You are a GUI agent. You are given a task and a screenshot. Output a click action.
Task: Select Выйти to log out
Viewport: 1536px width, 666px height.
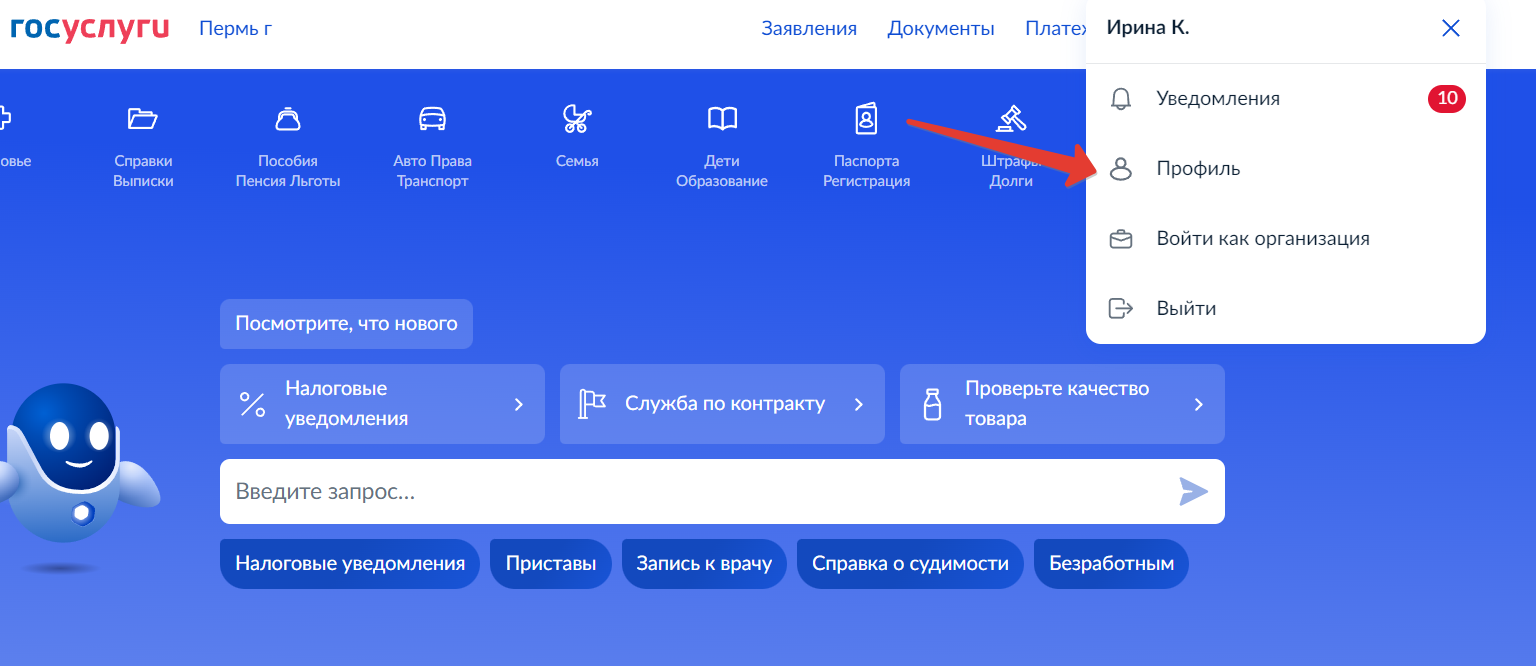(x=1186, y=308)
